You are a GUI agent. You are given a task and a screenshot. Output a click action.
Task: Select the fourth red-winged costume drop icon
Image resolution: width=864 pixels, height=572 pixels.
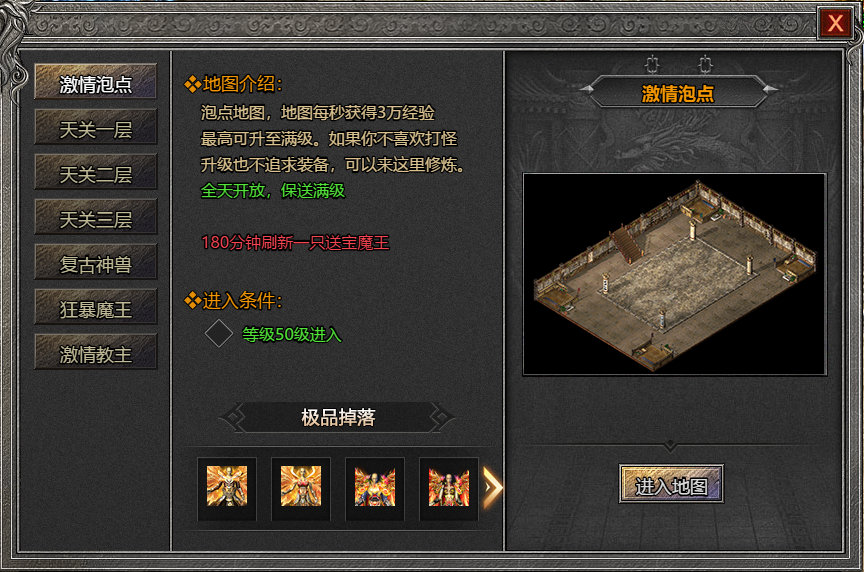[x=449, y=487]
